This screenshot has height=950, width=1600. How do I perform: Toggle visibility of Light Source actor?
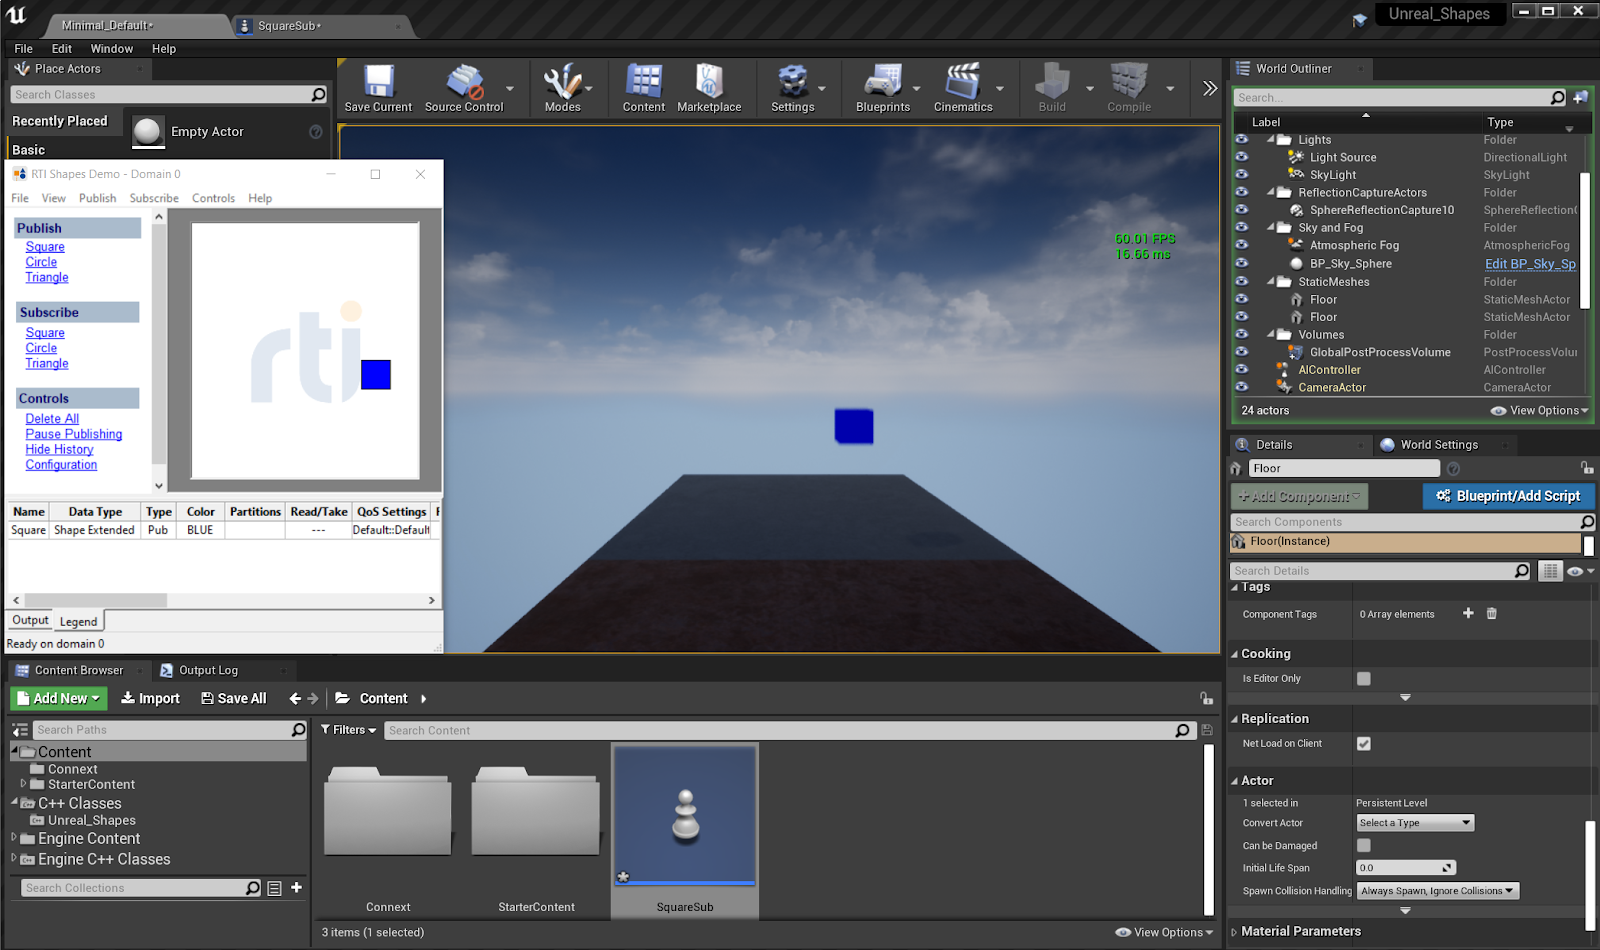(1241, 157)
